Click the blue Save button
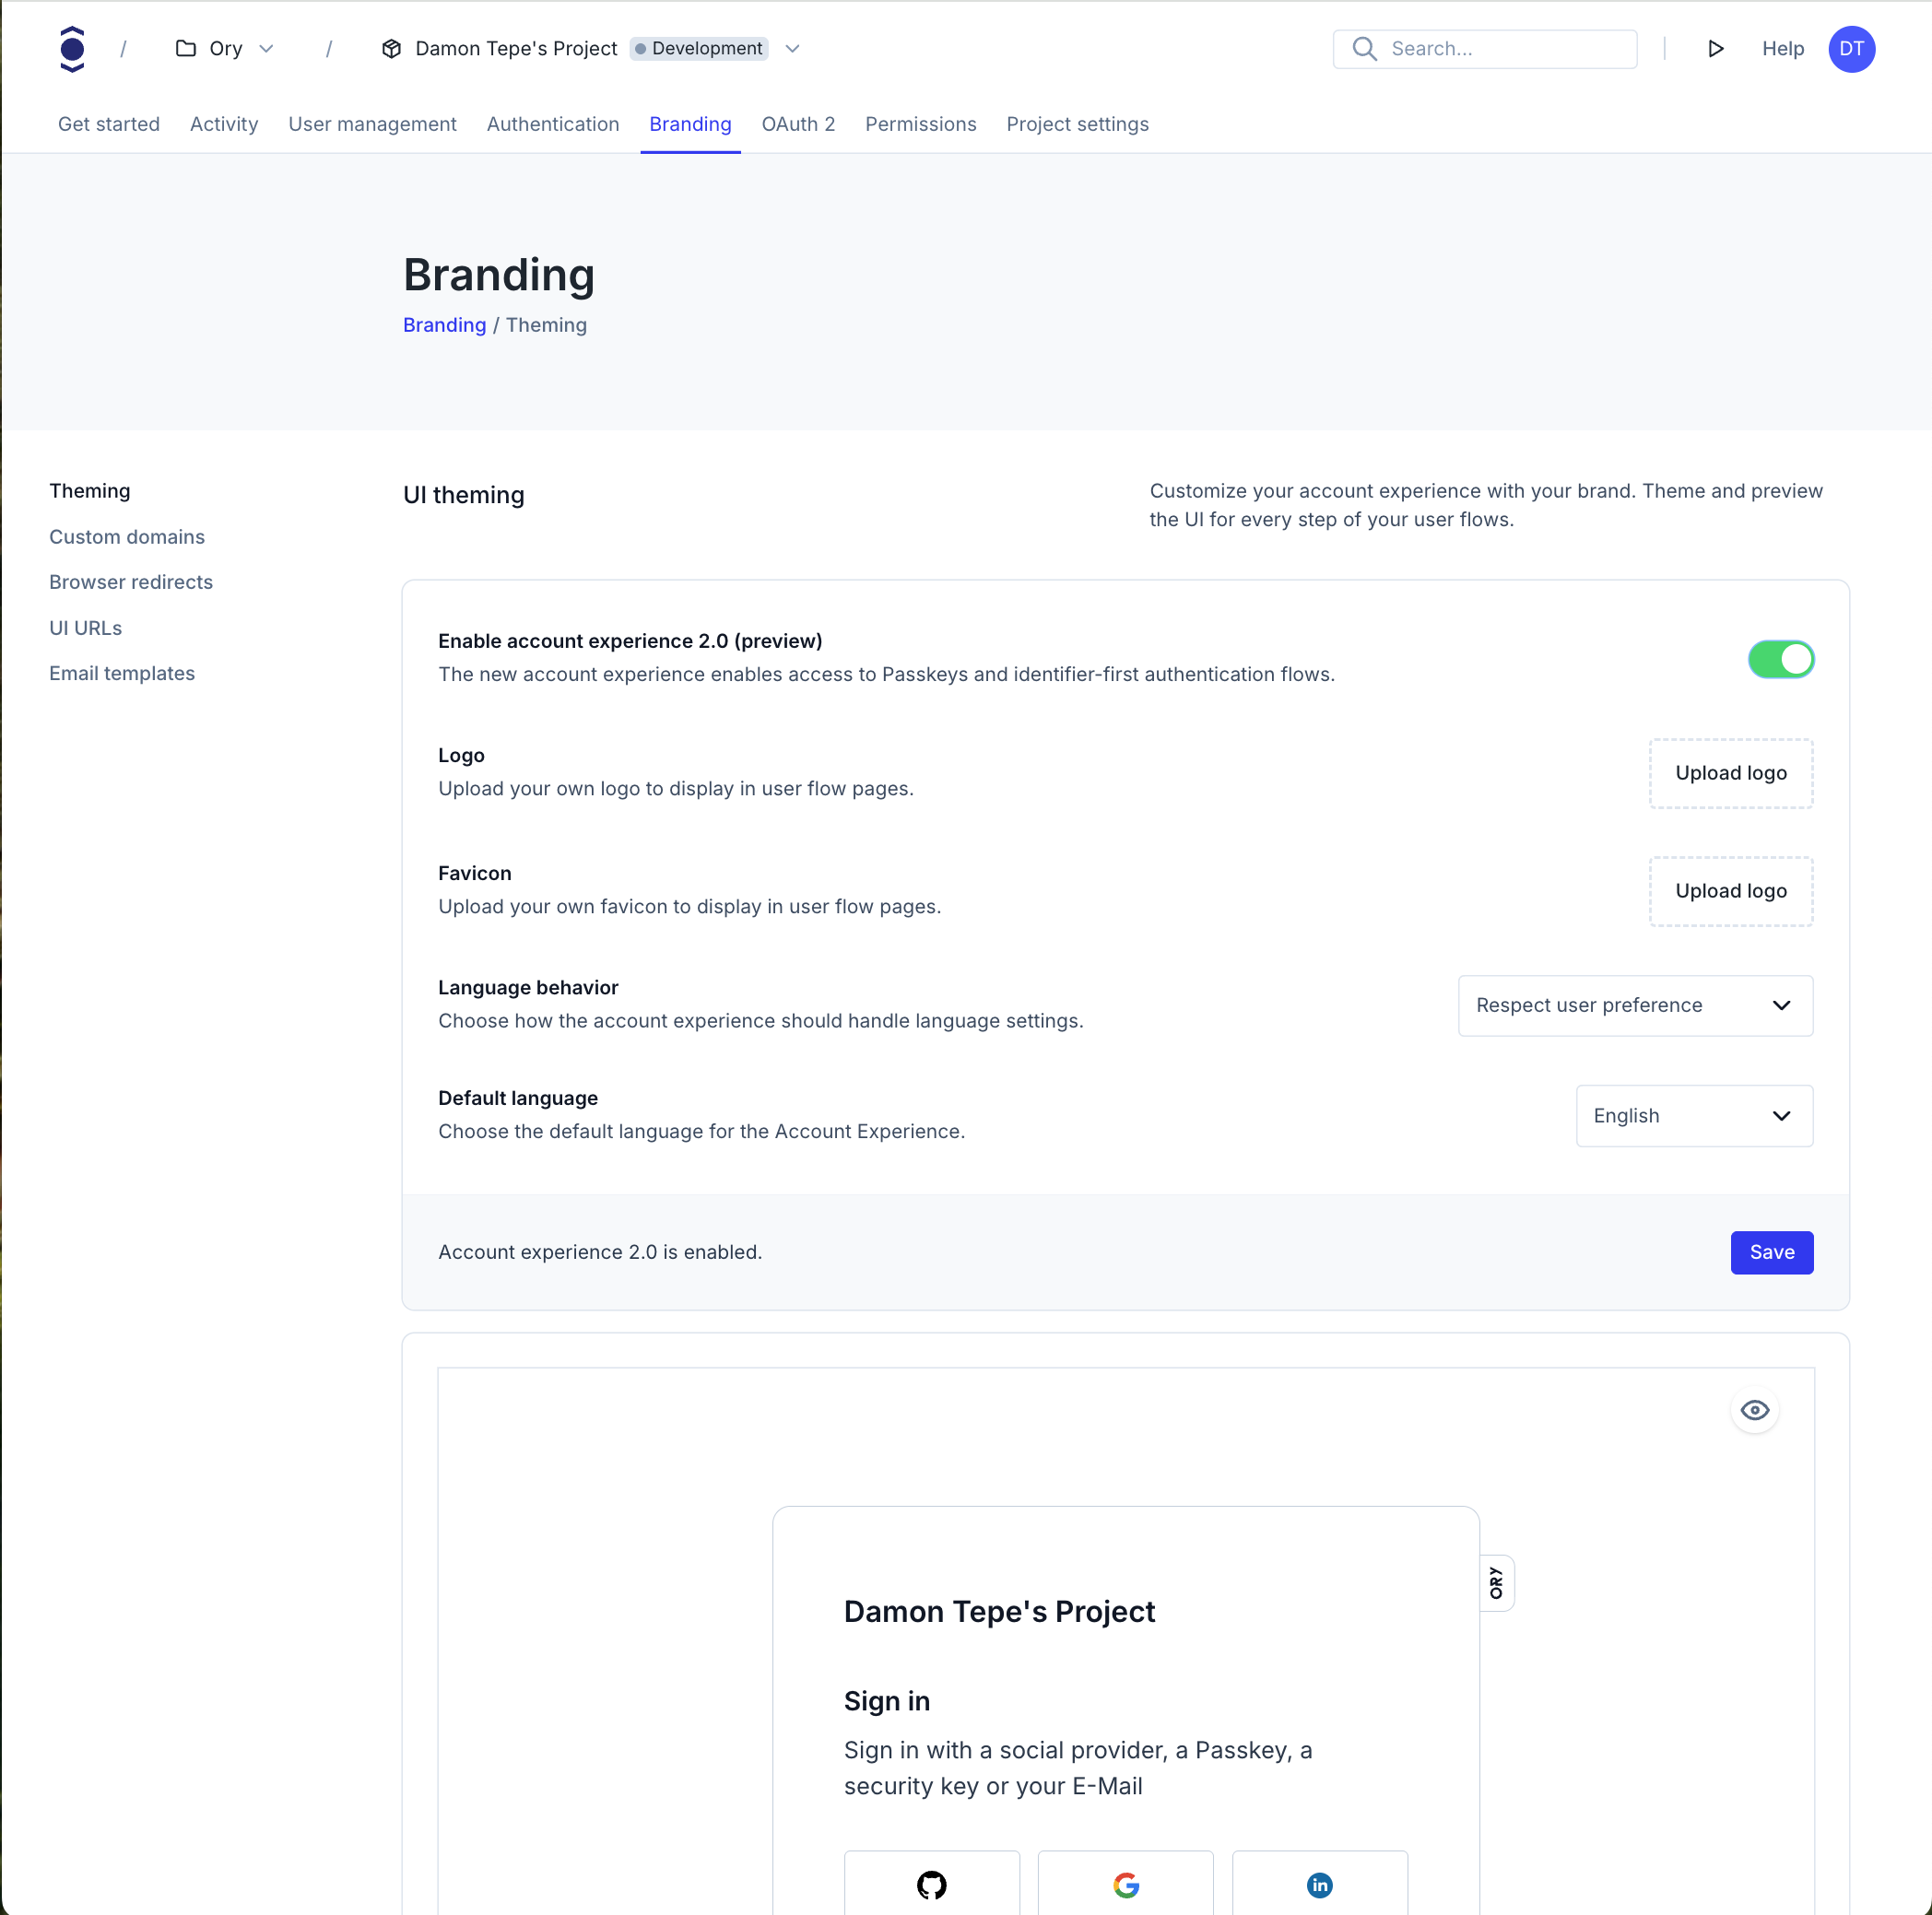The width and height of the screenshot is (1932, 1915). [x=1771, y=1252]
